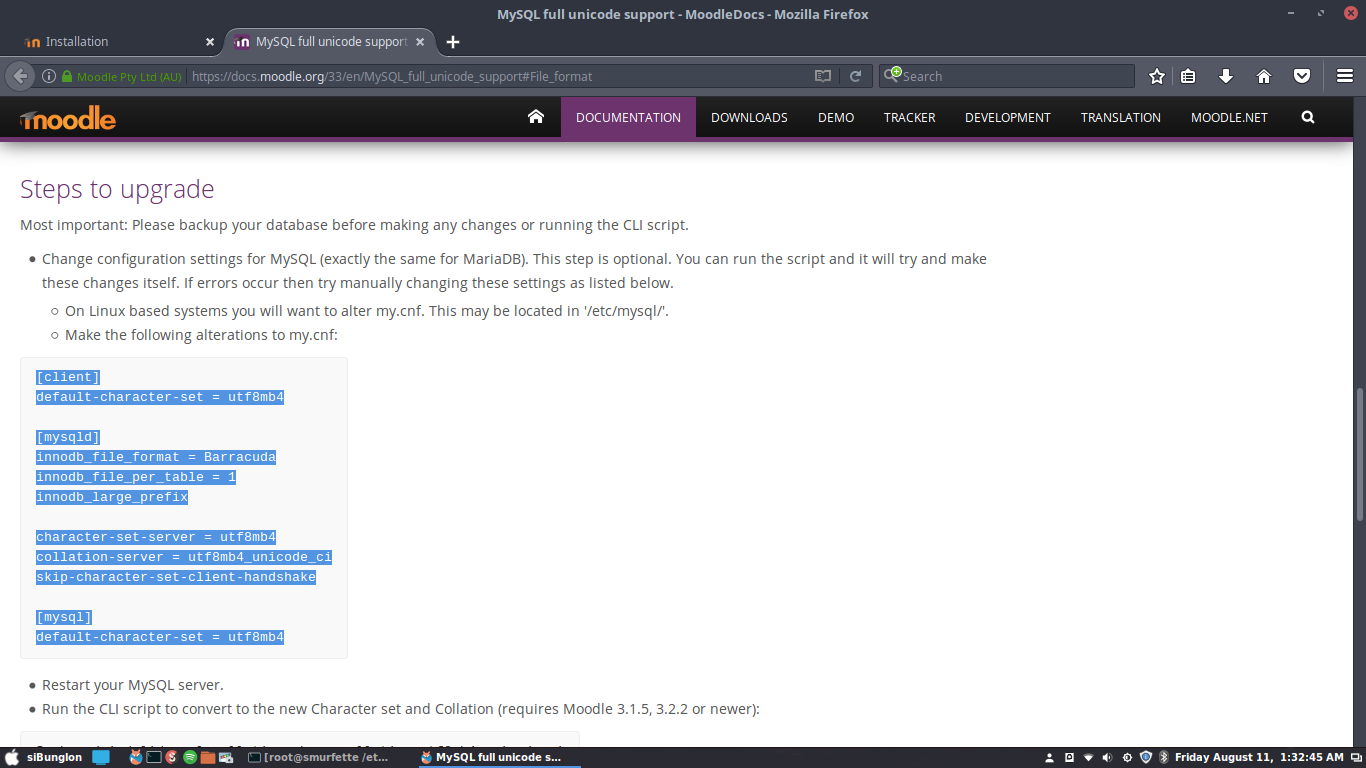Open the clock showing Friday August 11
This screenshot has width=1366, height=768.
click(x=1259, y=758)
